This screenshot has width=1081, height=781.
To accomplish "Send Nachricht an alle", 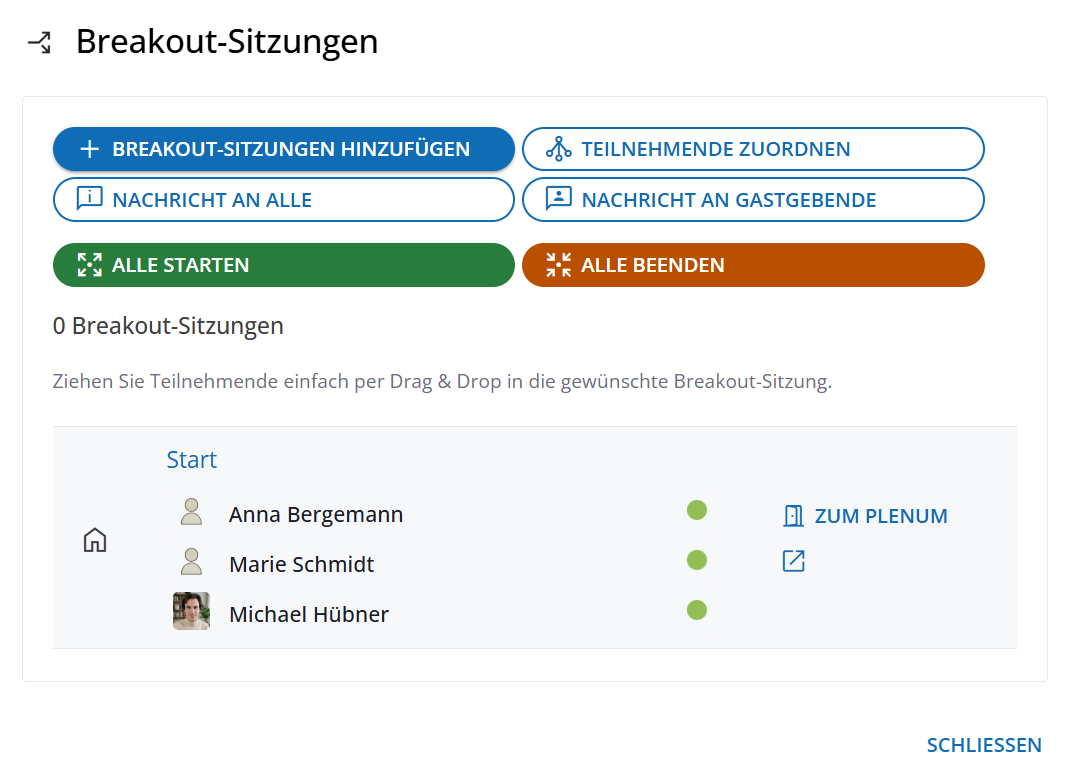I will (x=283, y=200).
